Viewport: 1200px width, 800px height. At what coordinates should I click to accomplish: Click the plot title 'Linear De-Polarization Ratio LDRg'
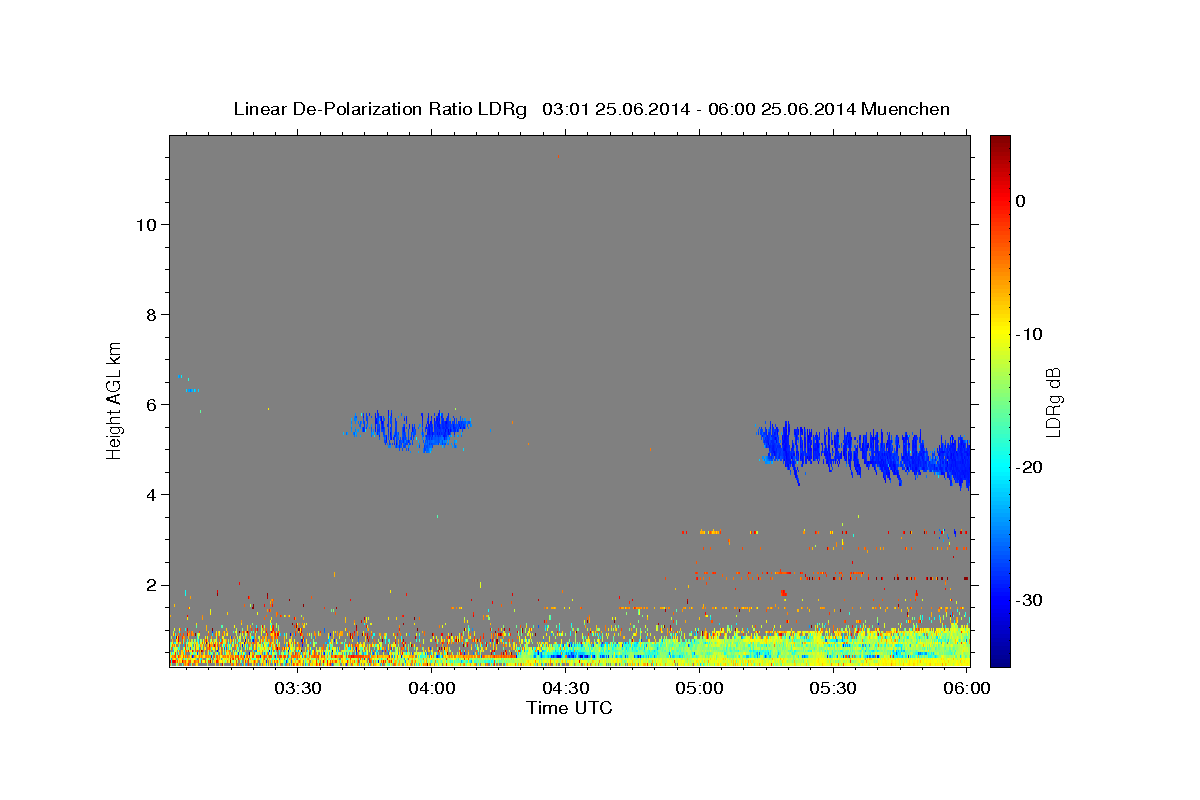pyautogui.click(x=379, y=109)
